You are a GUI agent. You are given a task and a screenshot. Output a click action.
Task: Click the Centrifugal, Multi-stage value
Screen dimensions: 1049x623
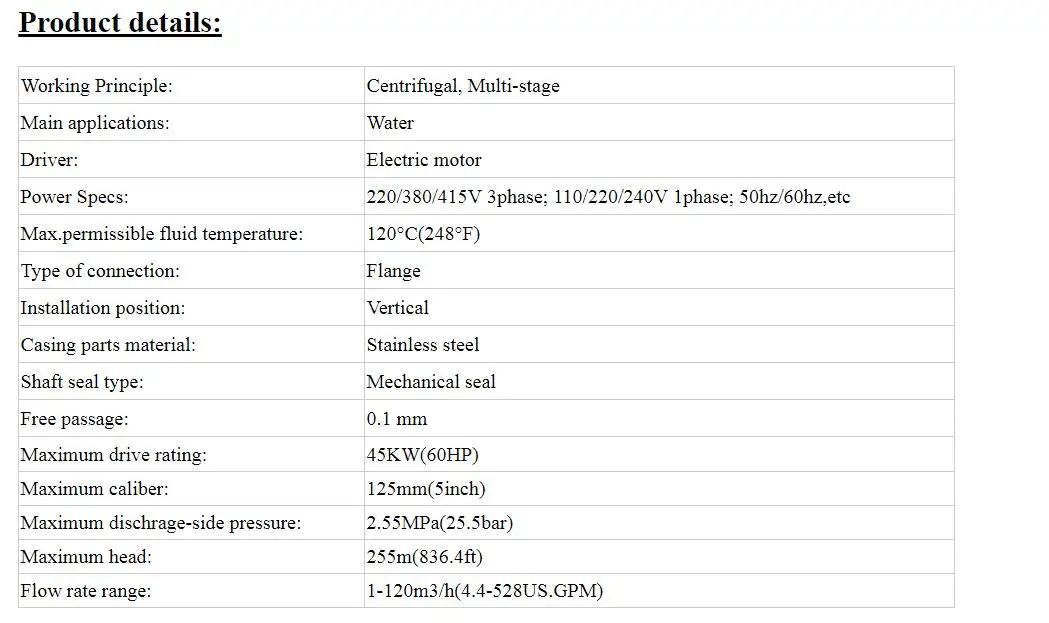click(463, 86)
